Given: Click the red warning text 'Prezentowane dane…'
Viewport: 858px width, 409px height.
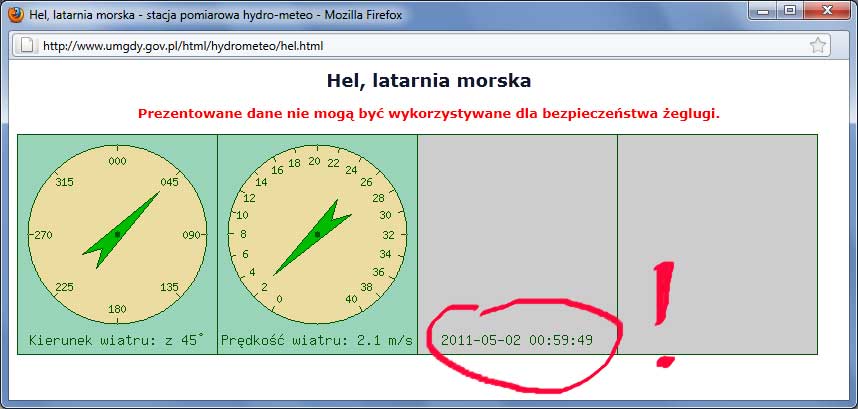Looking at the screenshot, I should pyautogui.click(x=429, y=114).
